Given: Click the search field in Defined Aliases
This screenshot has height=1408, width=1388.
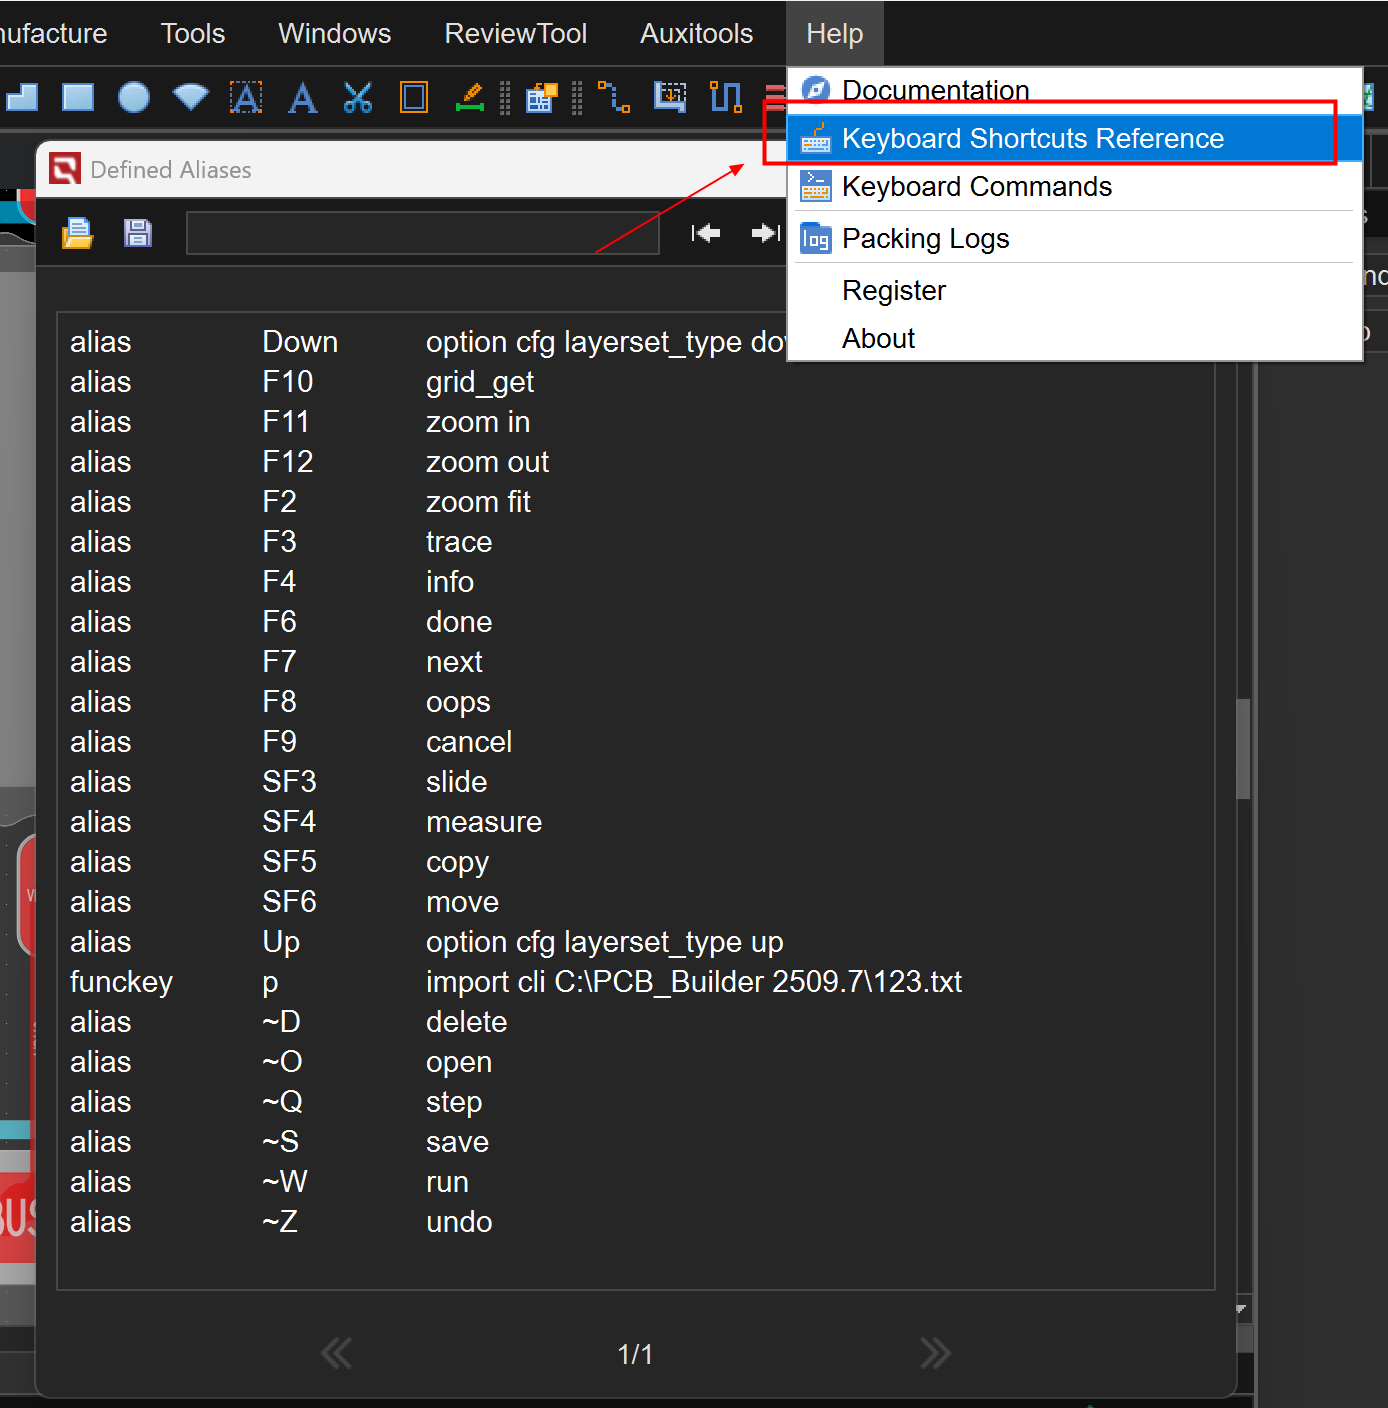Looking at the screenshot, I should (422, 233).
